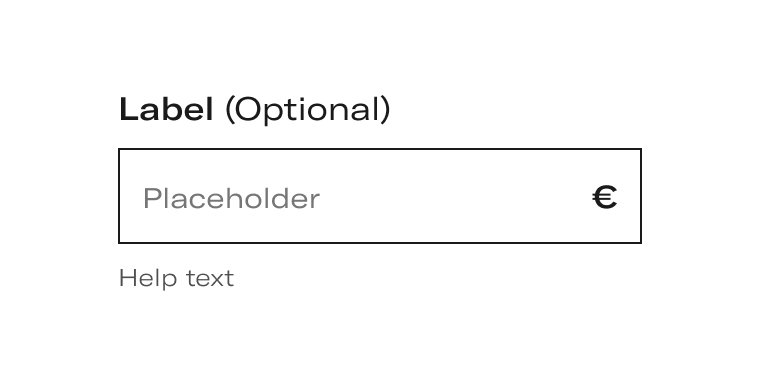The height and width of the screenshot is (368, 762).
Task: Click the word Optional in parentheses
Action: pyautogui.click(x=308, y=110)
